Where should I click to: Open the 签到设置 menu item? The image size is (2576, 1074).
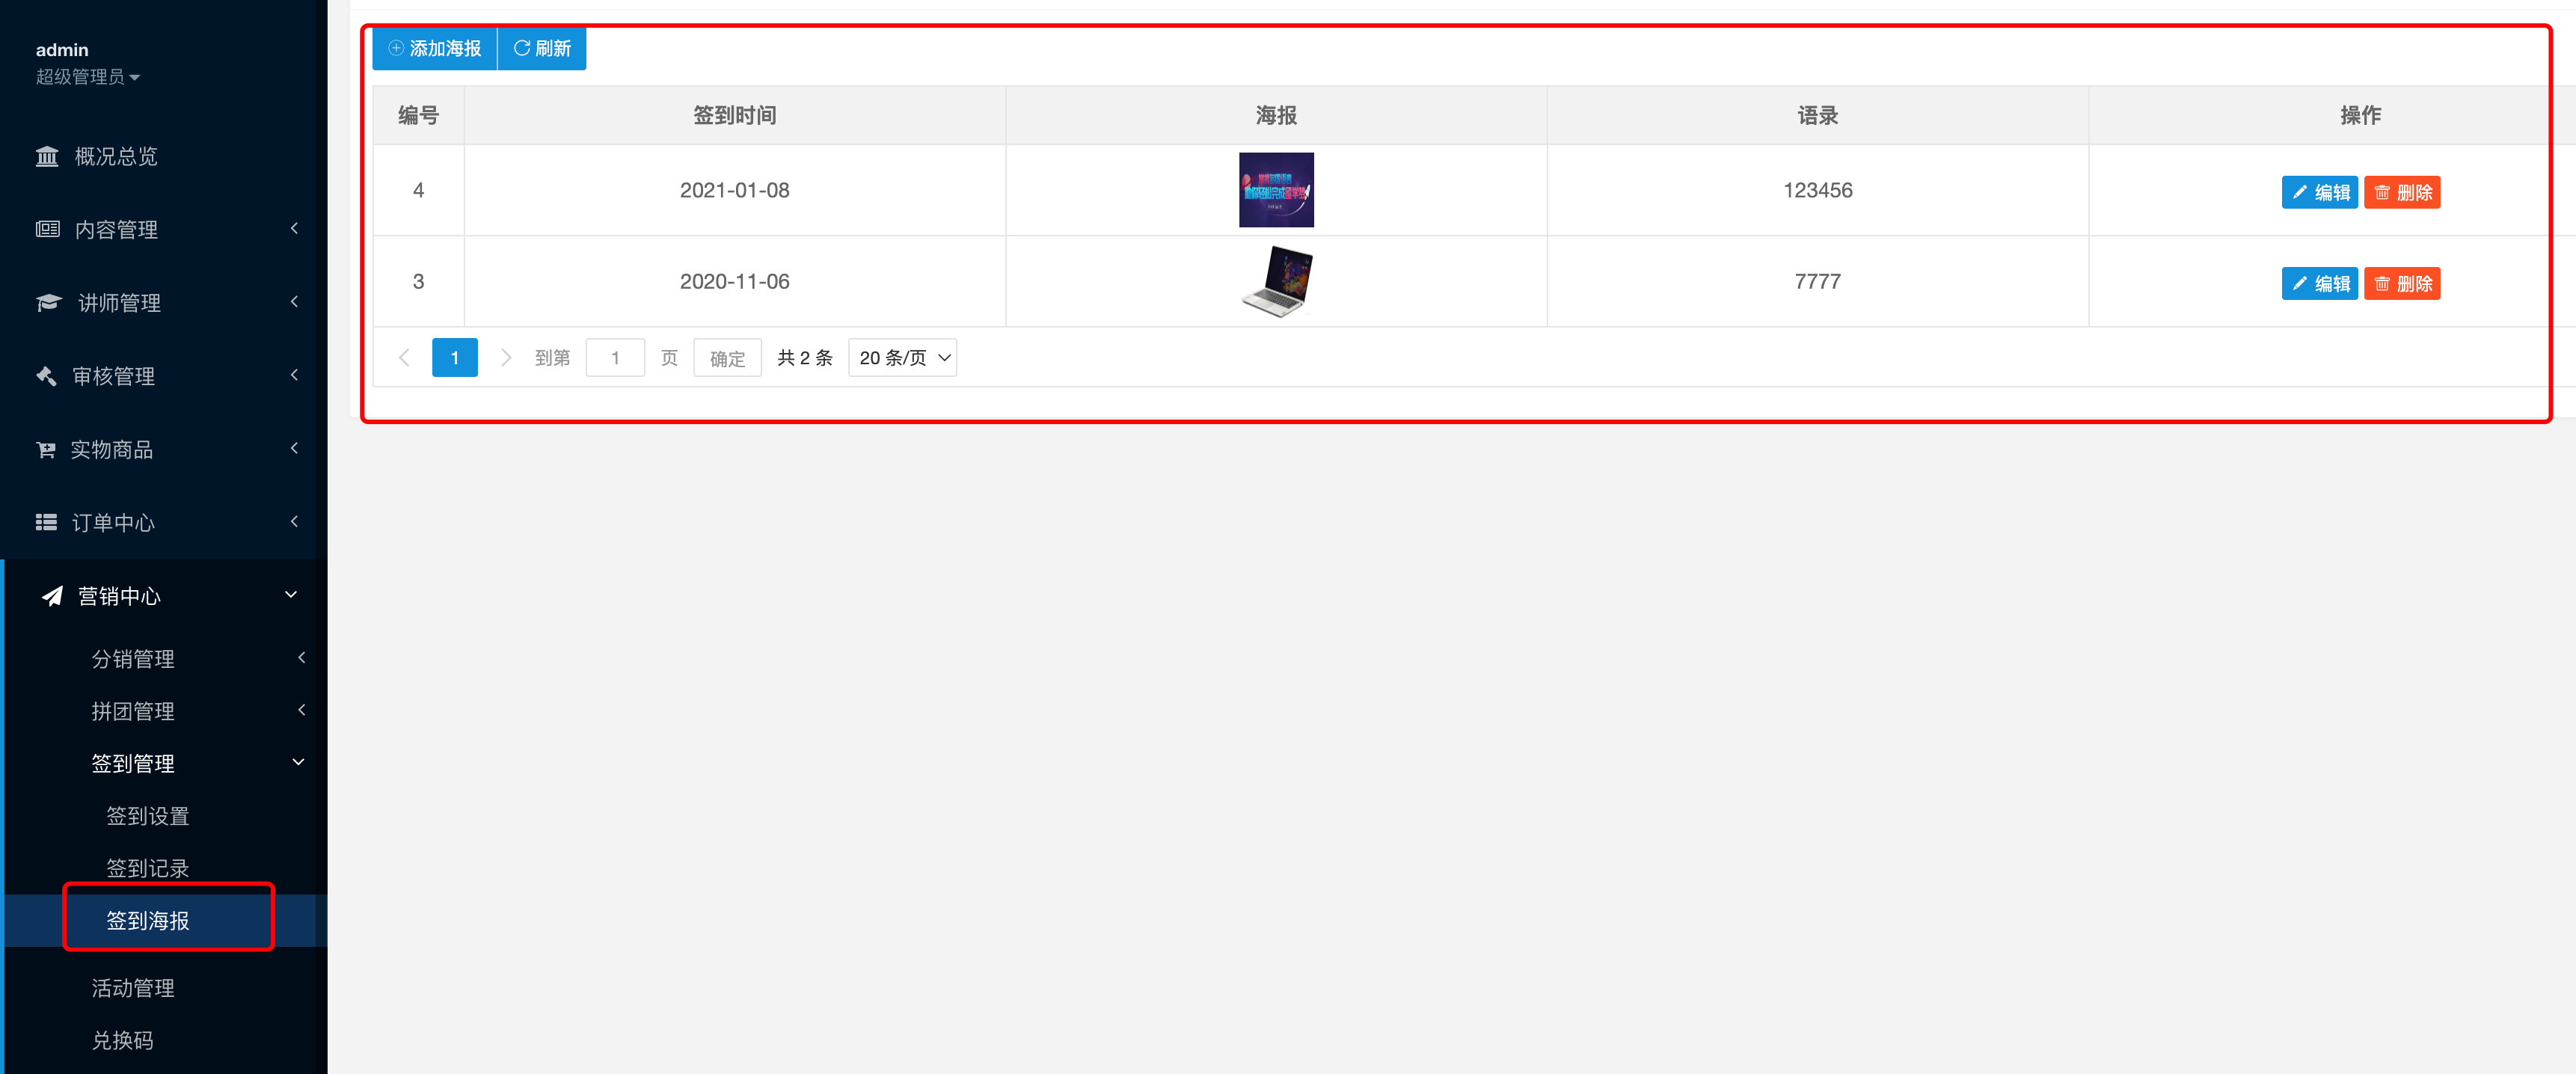(x=148, y=816)
